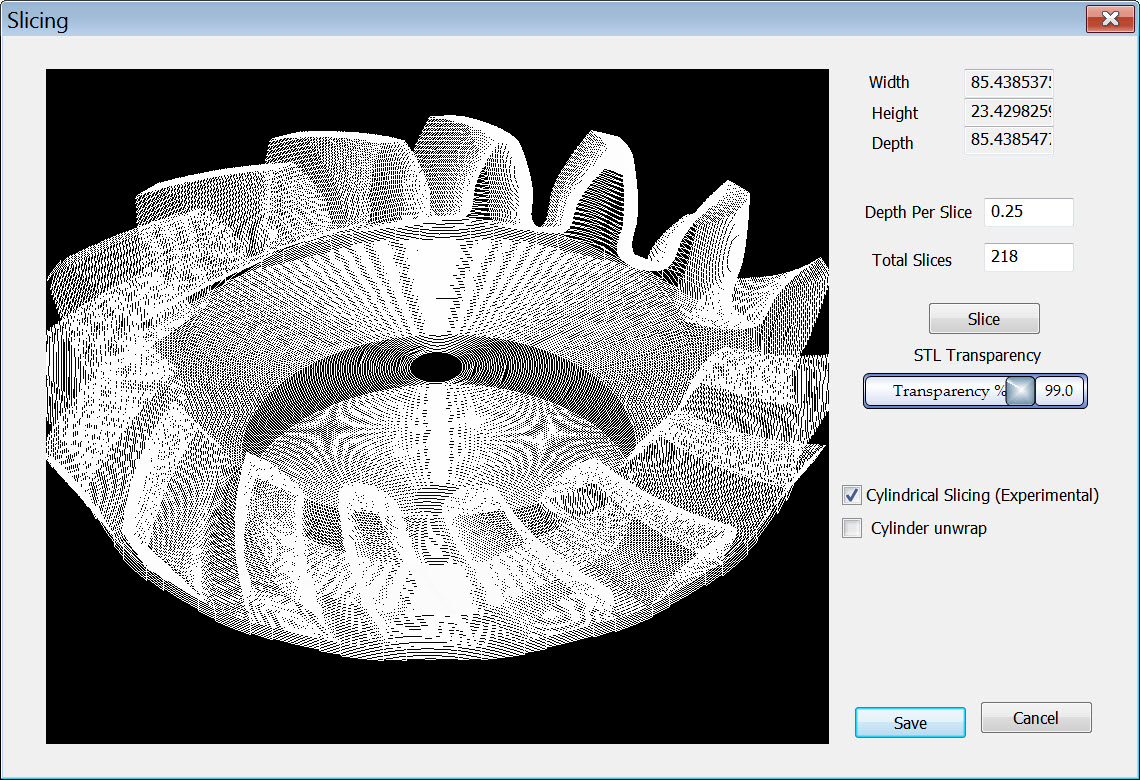1140x780 pixels.
Task: Click the STL Transparency label
Action: point(977,355)
